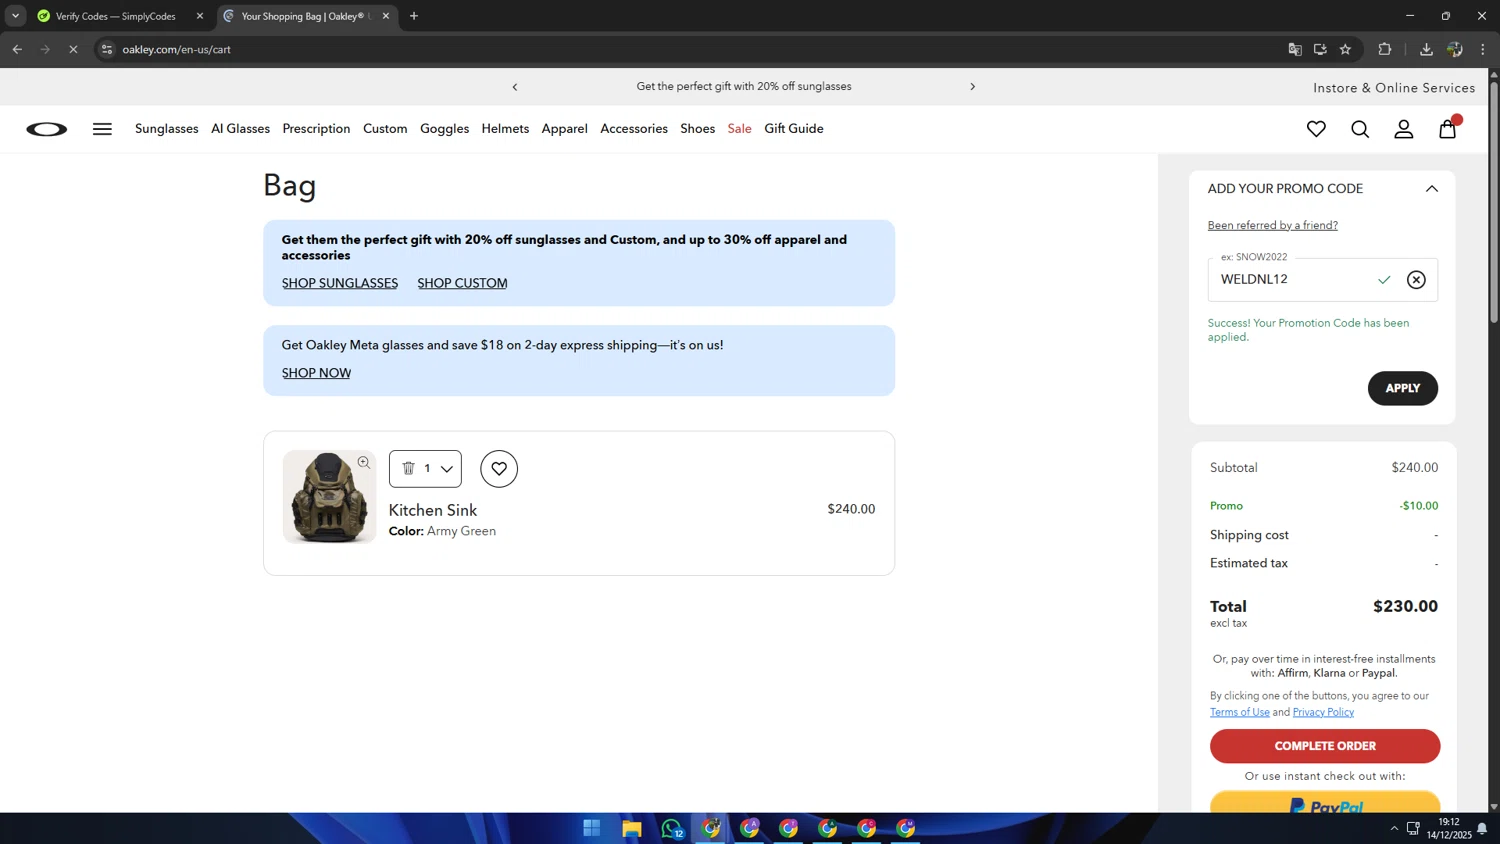Image resolution: width=1500 pixels, height=844 pixels.
Task: Show next promo banner message arrow
Action: click(x=972, y=87)
